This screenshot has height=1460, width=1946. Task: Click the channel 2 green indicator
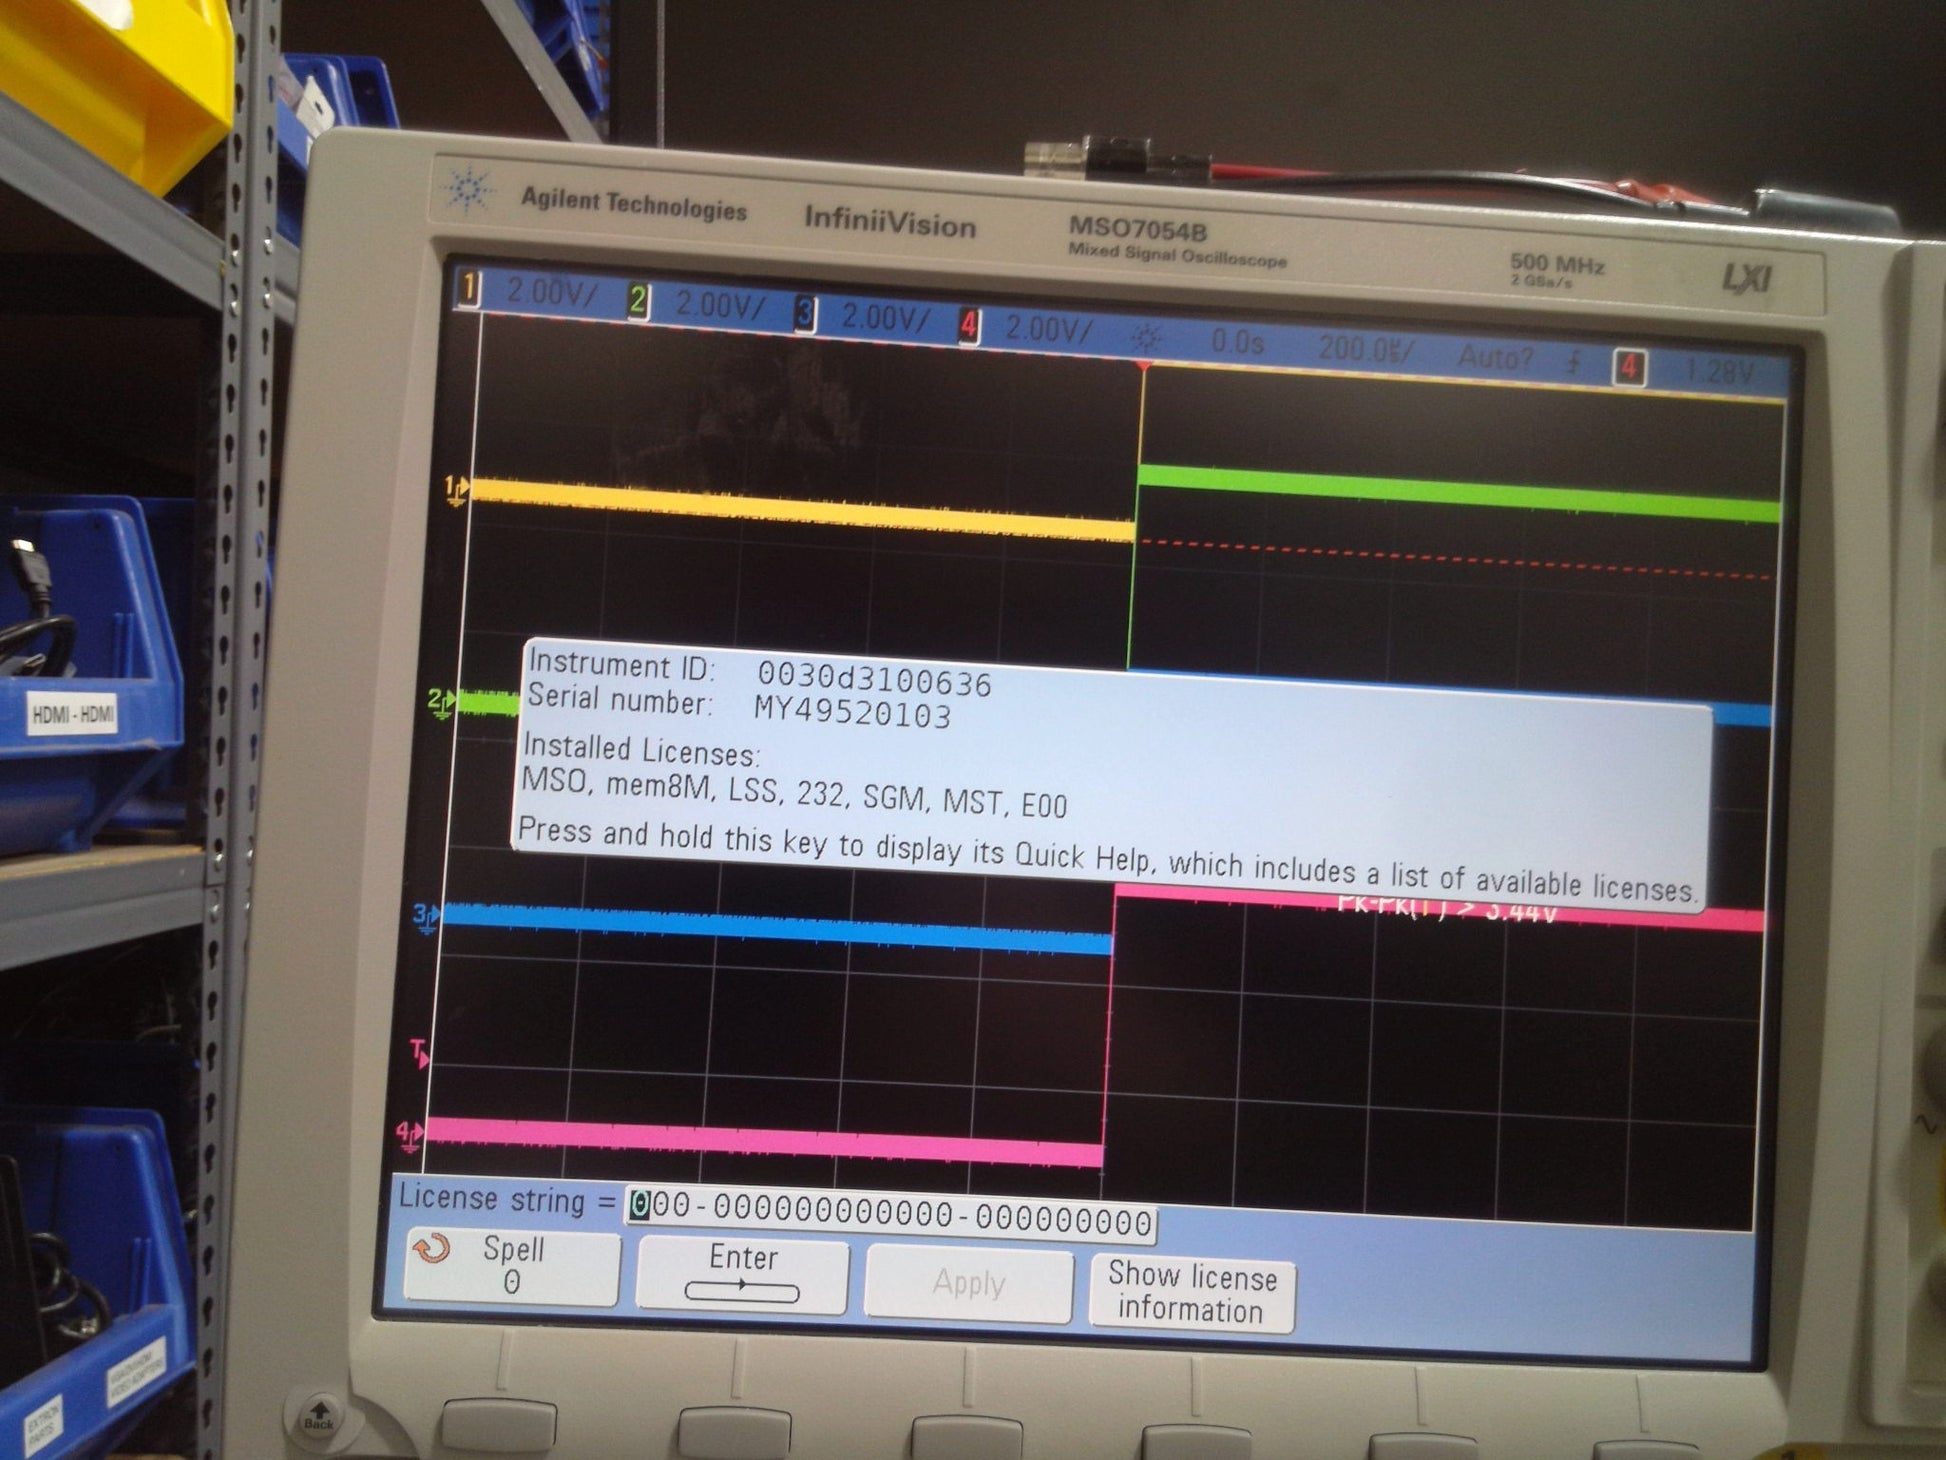coord(637,301)
